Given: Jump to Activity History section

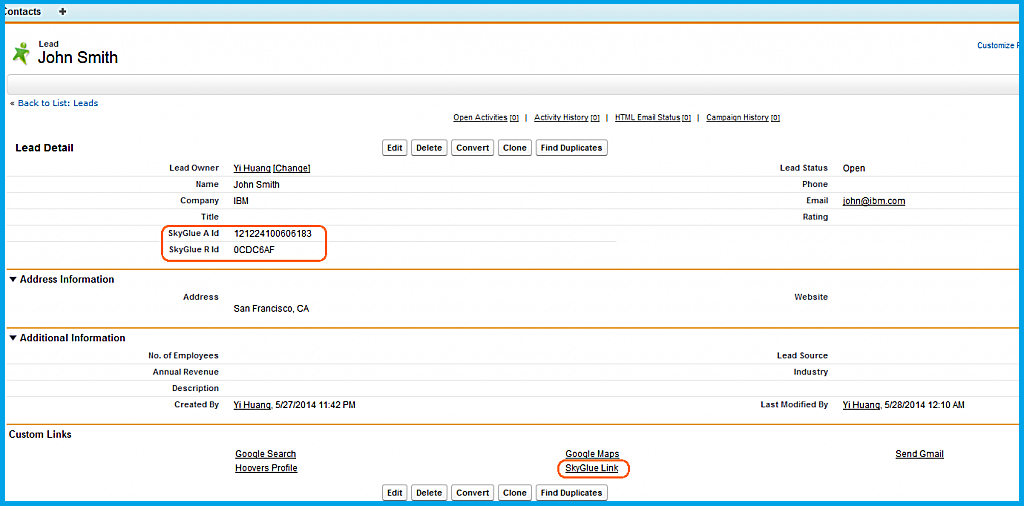Looking at the screenshot, I should (561, 118).
